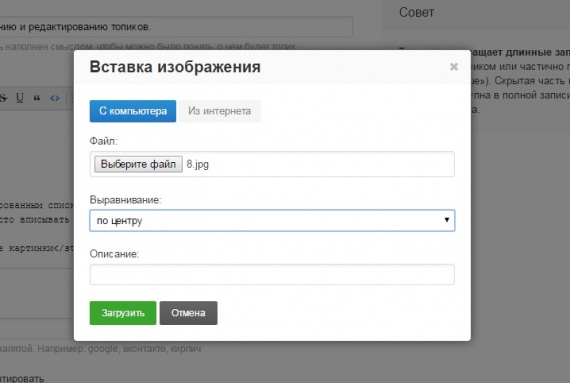The image size is (570, 383).
Task: Click the topic title field behind the dialog
Action: pyautogui.click(x=176, y=27)
